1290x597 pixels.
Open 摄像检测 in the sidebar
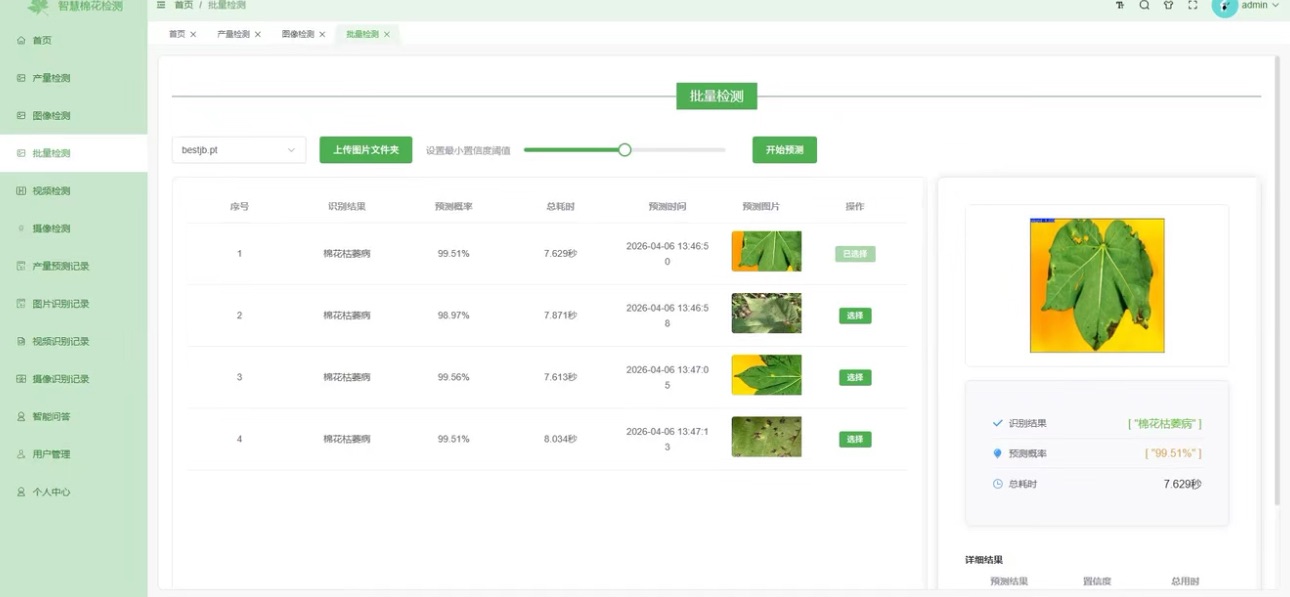(74, 229)
